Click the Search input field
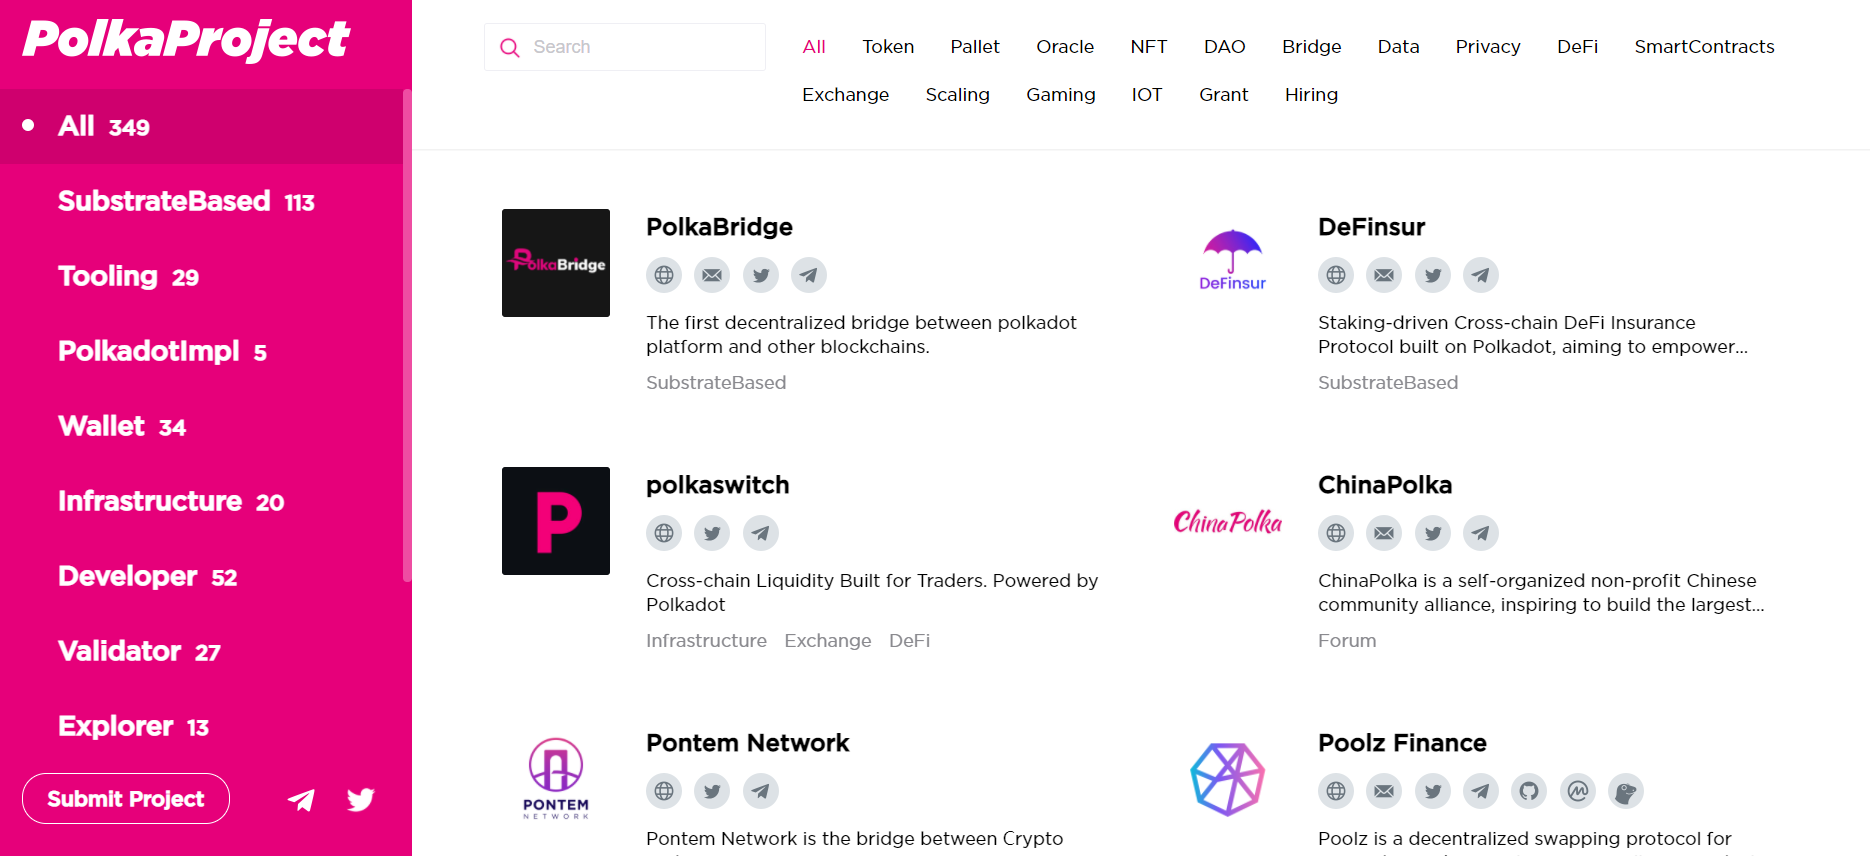The height and width of the screenshot is (856, 1870). point(625,47)
